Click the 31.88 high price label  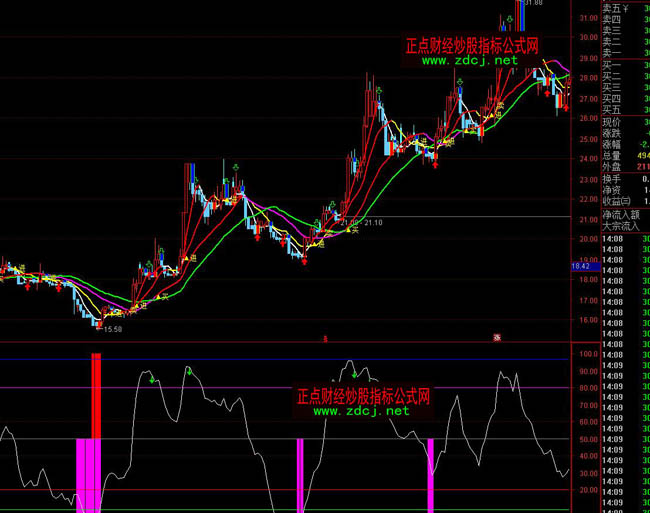pyautogui.click(x=532, y=3)
